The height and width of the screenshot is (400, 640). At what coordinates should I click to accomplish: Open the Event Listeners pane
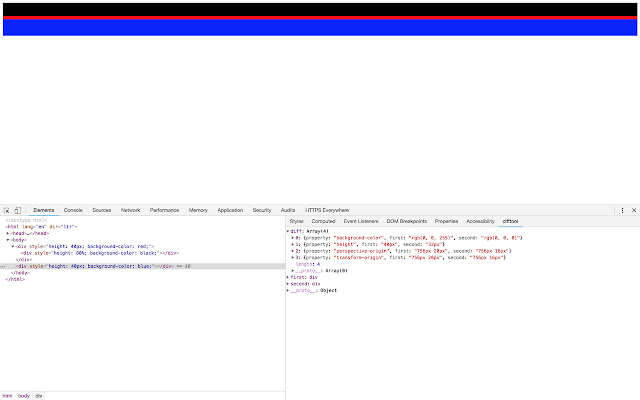[x=361, y=221]
